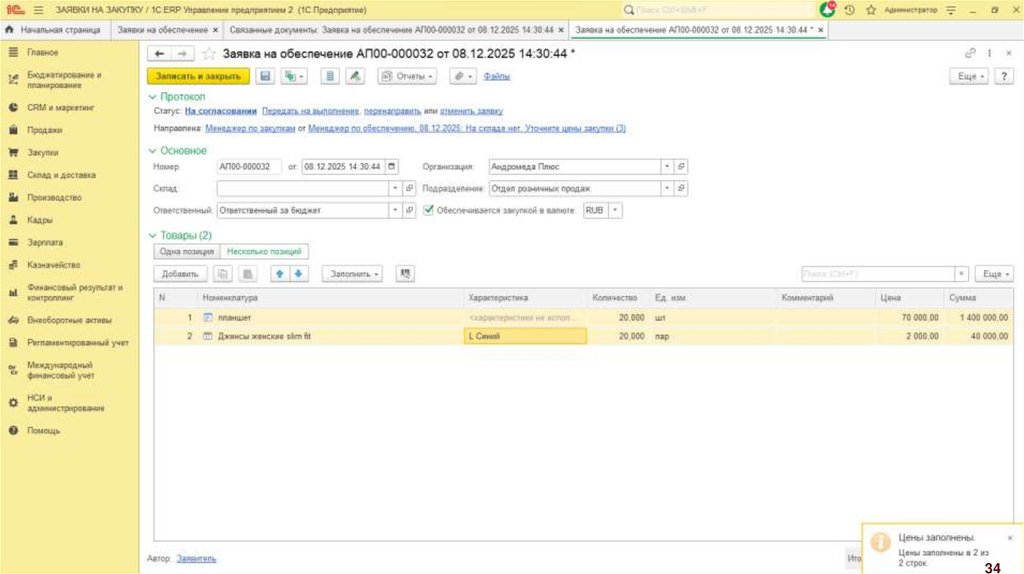The image size is (1024, 574).
Task: Go back with the left arrow
Action: [x=159, y=54]
